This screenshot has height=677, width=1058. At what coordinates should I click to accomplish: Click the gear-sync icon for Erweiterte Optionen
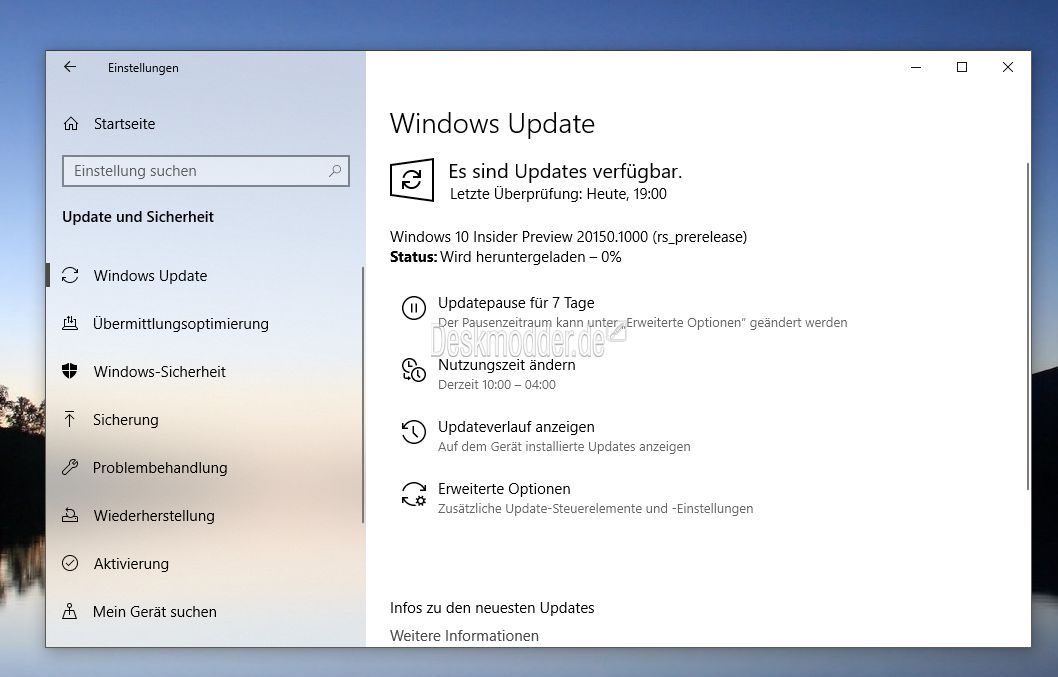[x=414, y=494]
